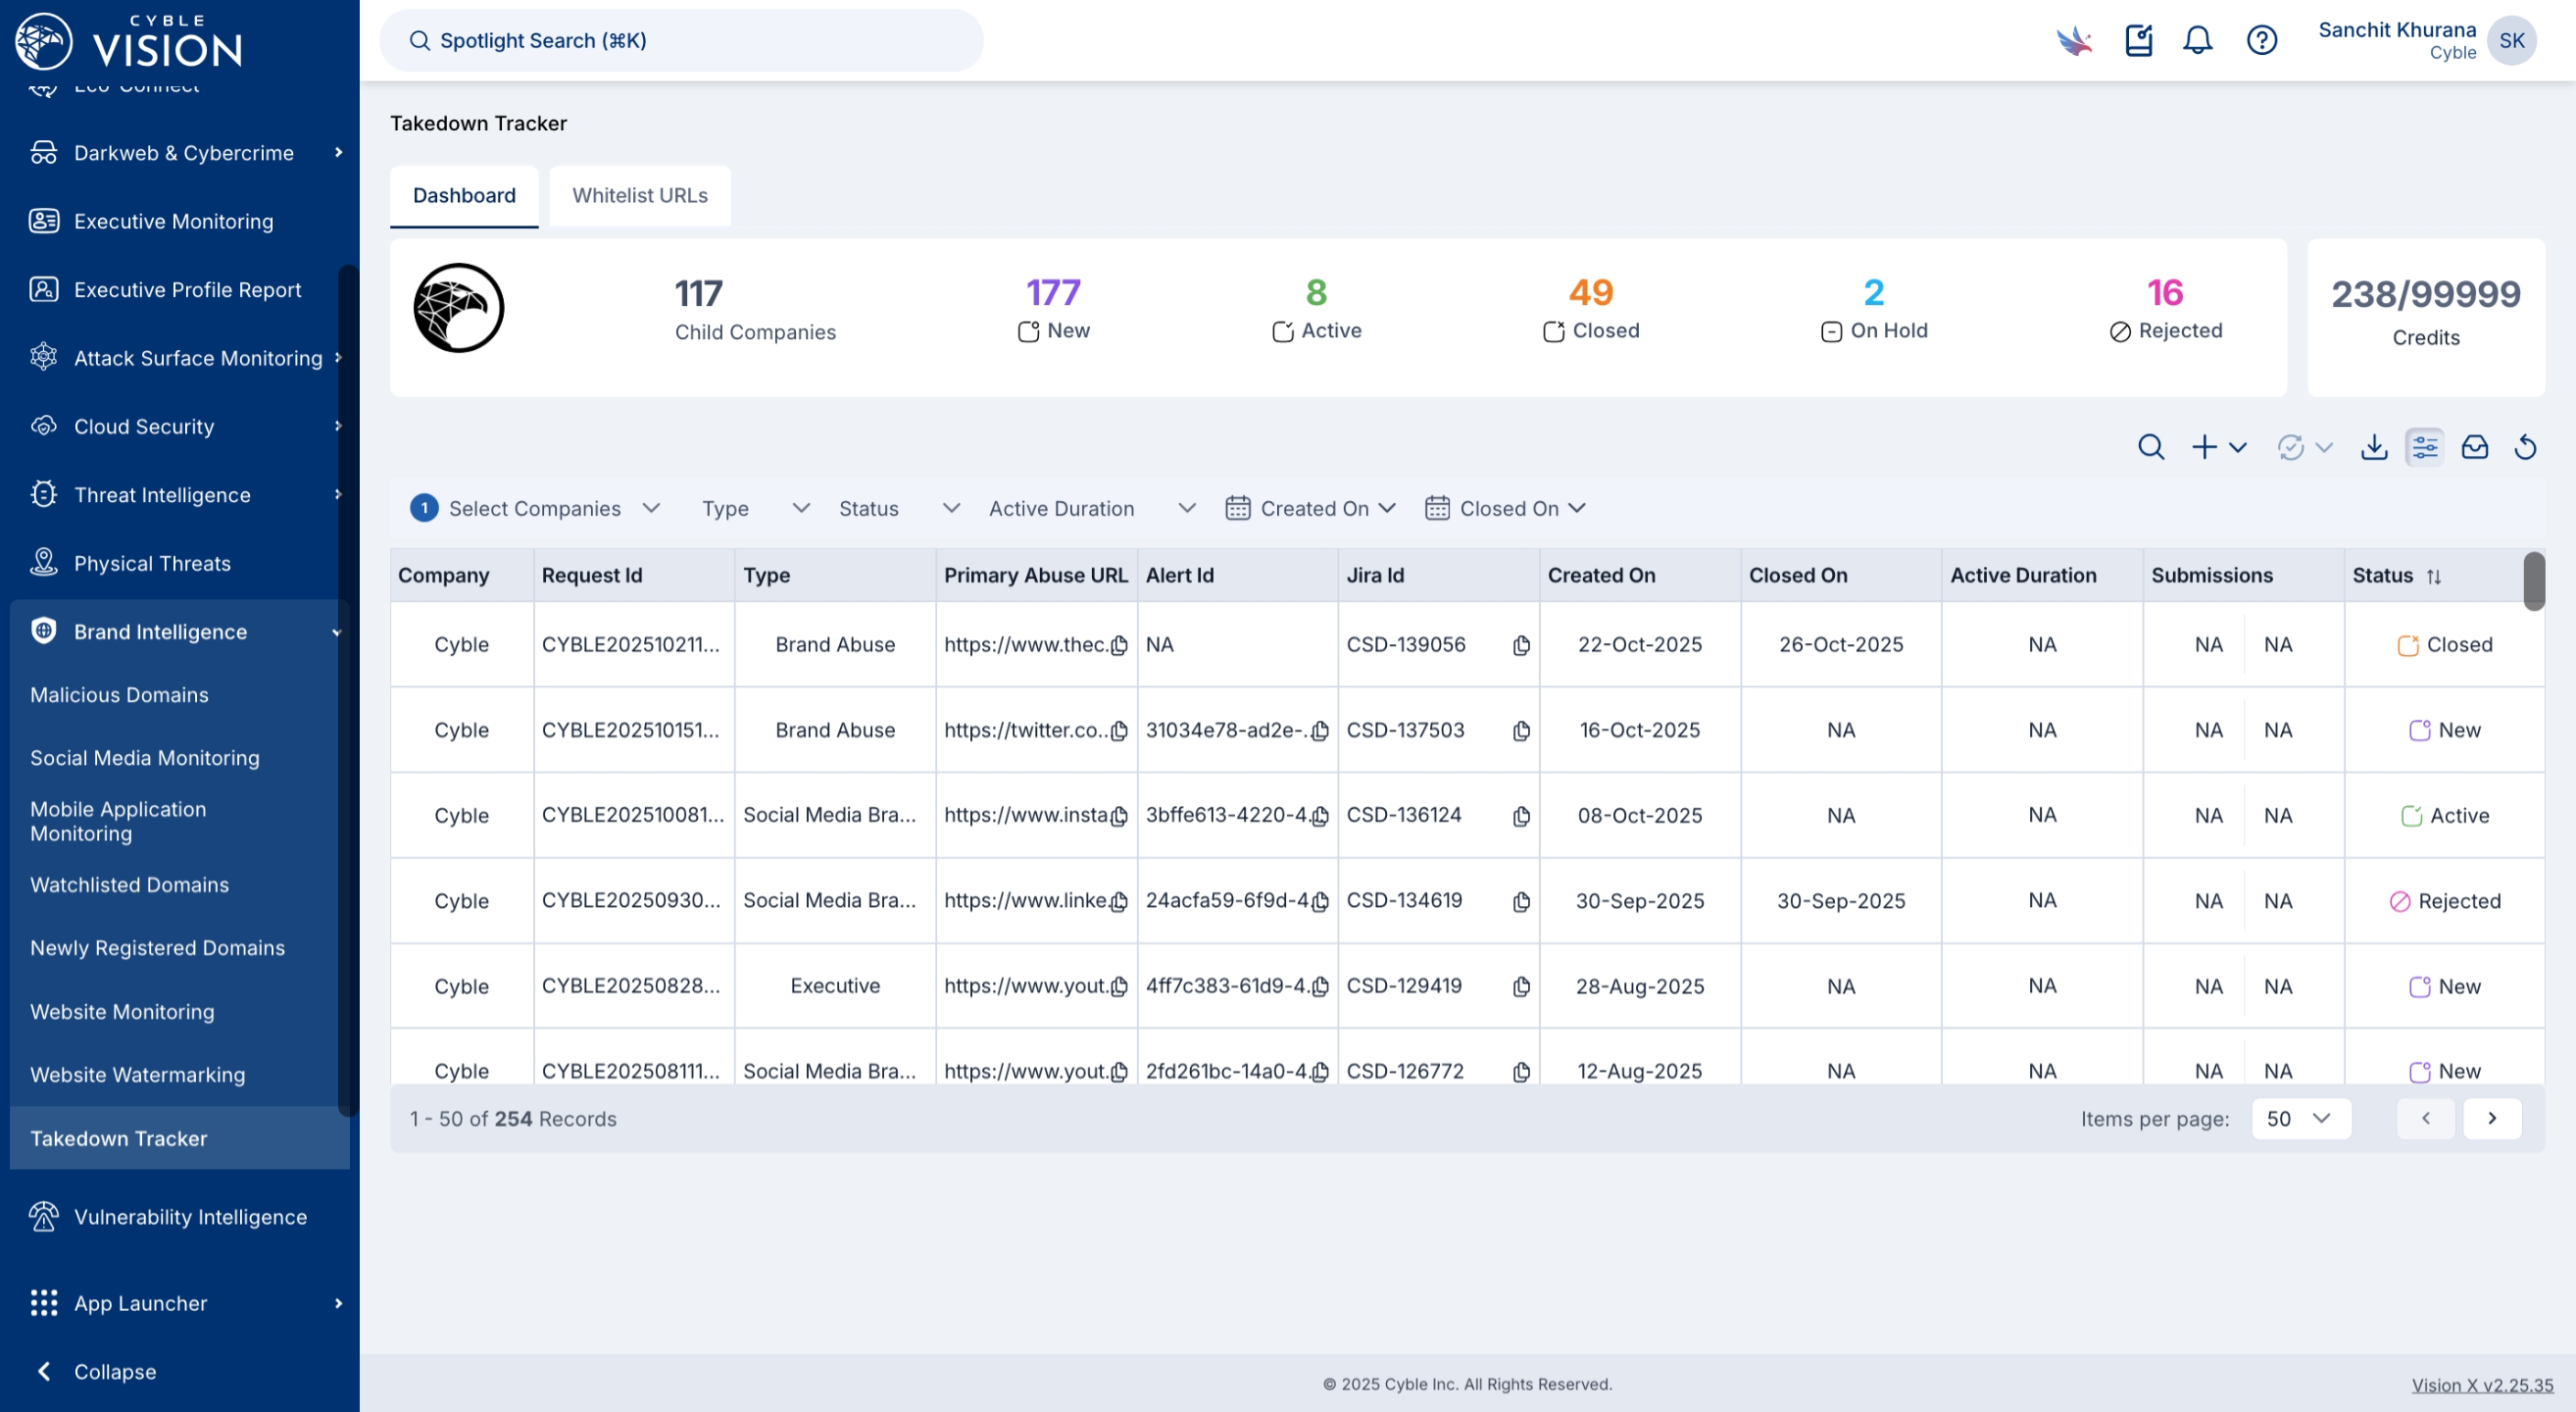Screen dimensions: 2576x1412
Task: Open the Items per page 50 dropdown
Action: pyautogui.click(x=2301, y=1119)
